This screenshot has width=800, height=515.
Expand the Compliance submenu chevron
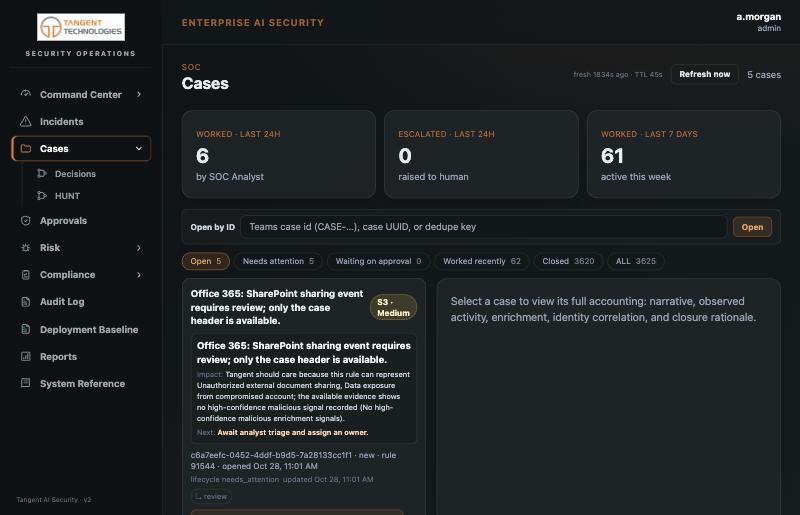[139, 275]
